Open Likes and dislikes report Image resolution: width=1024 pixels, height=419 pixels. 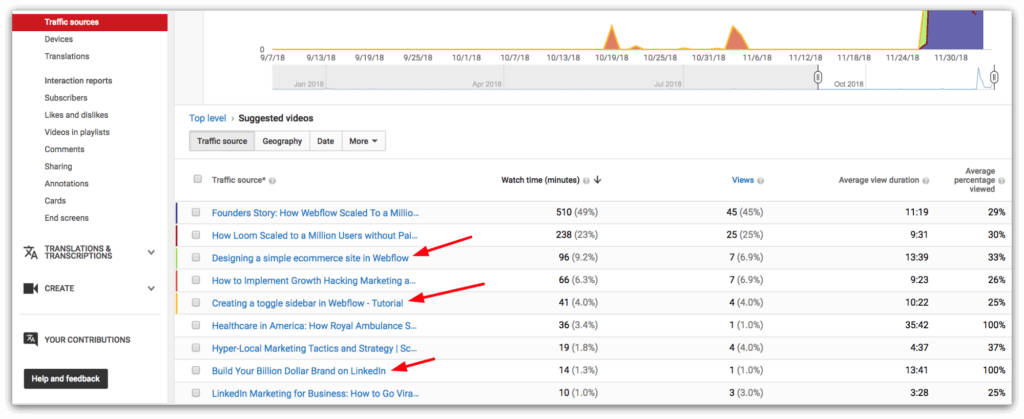point(76,115)
